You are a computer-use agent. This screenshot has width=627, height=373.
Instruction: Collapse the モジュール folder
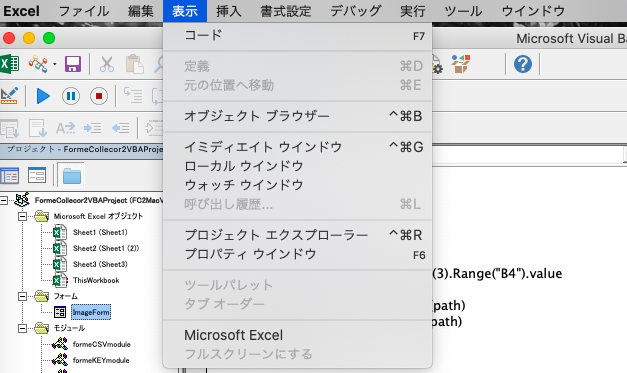(23, 328)
